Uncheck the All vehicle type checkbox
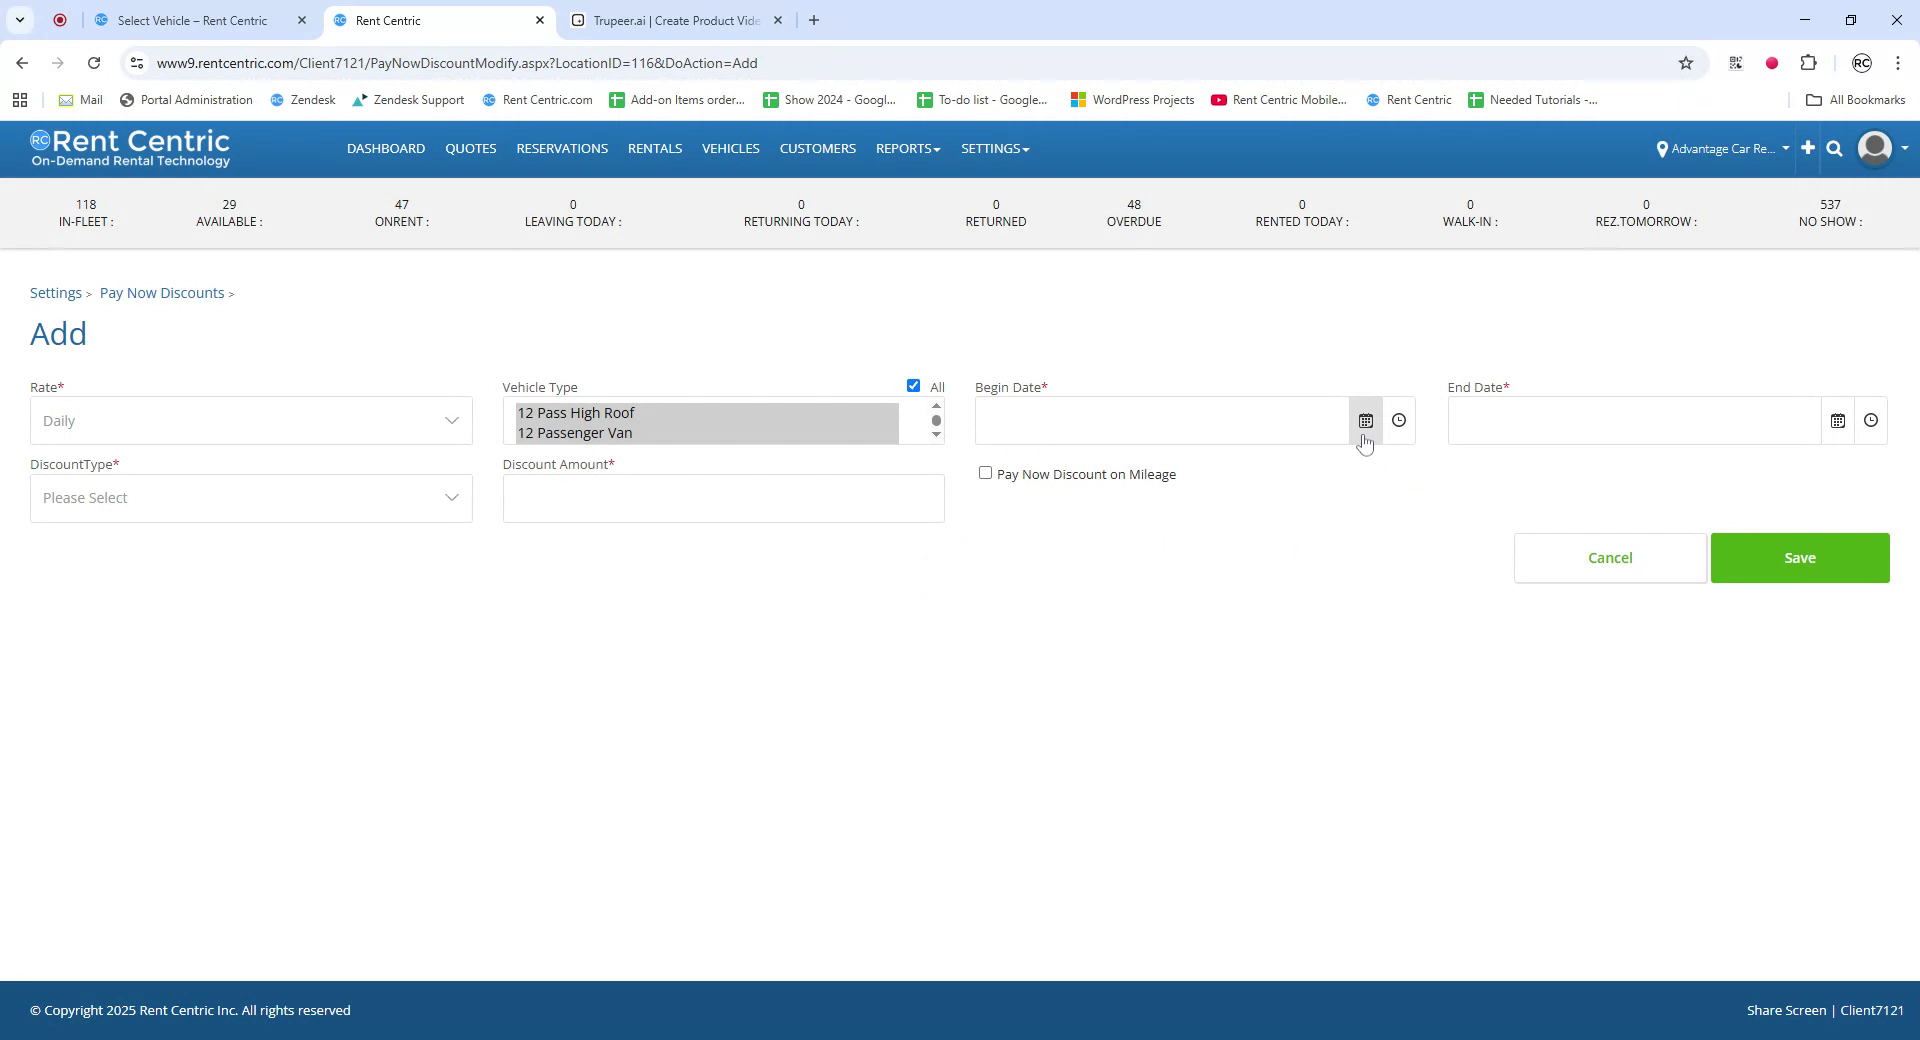The image size is (1920, 1040). coord(913,385)
